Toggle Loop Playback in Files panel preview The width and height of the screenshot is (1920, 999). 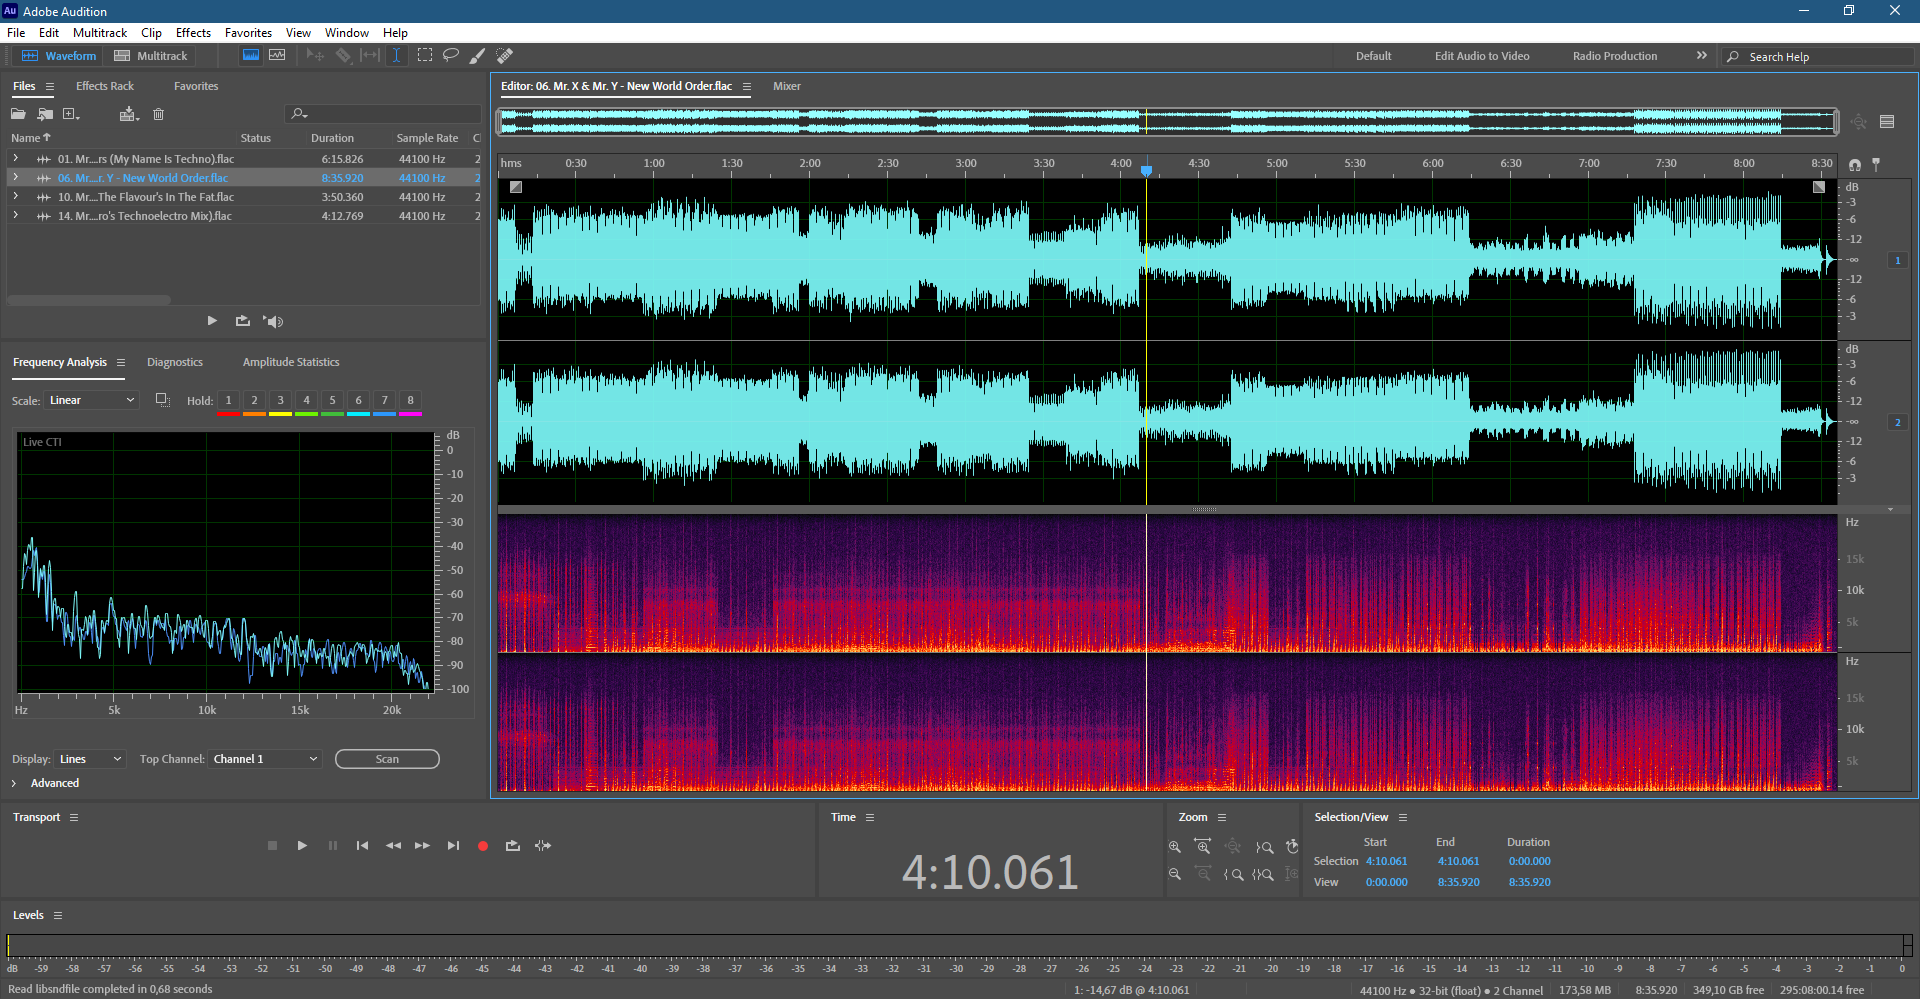tap(243, 321)
